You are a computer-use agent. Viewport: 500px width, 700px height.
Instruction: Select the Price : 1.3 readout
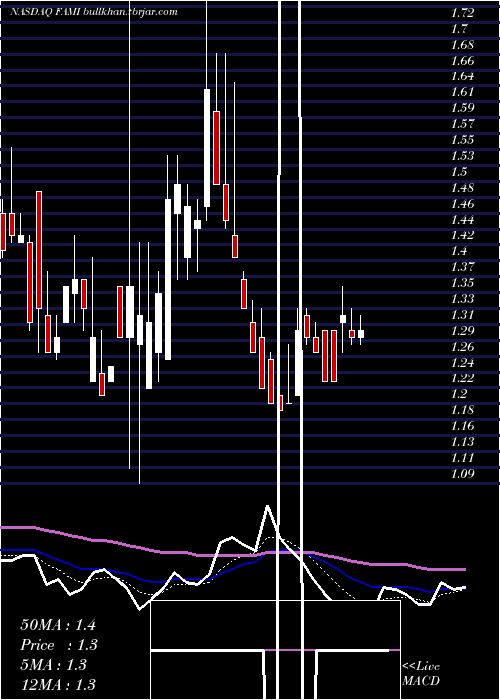click(59, 645)
